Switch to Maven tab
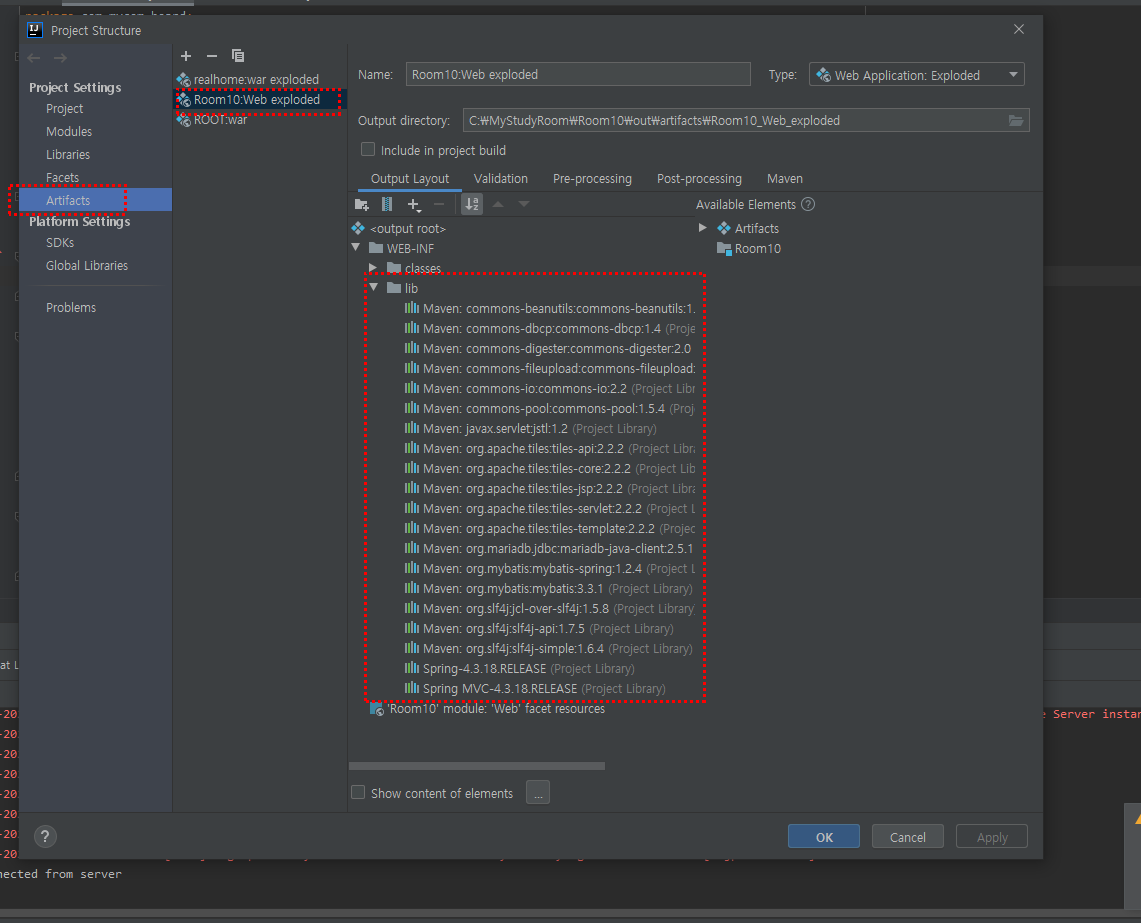The height and width of the screenshot is (923, 1141). pyautogui.click(x=784, y=179)
